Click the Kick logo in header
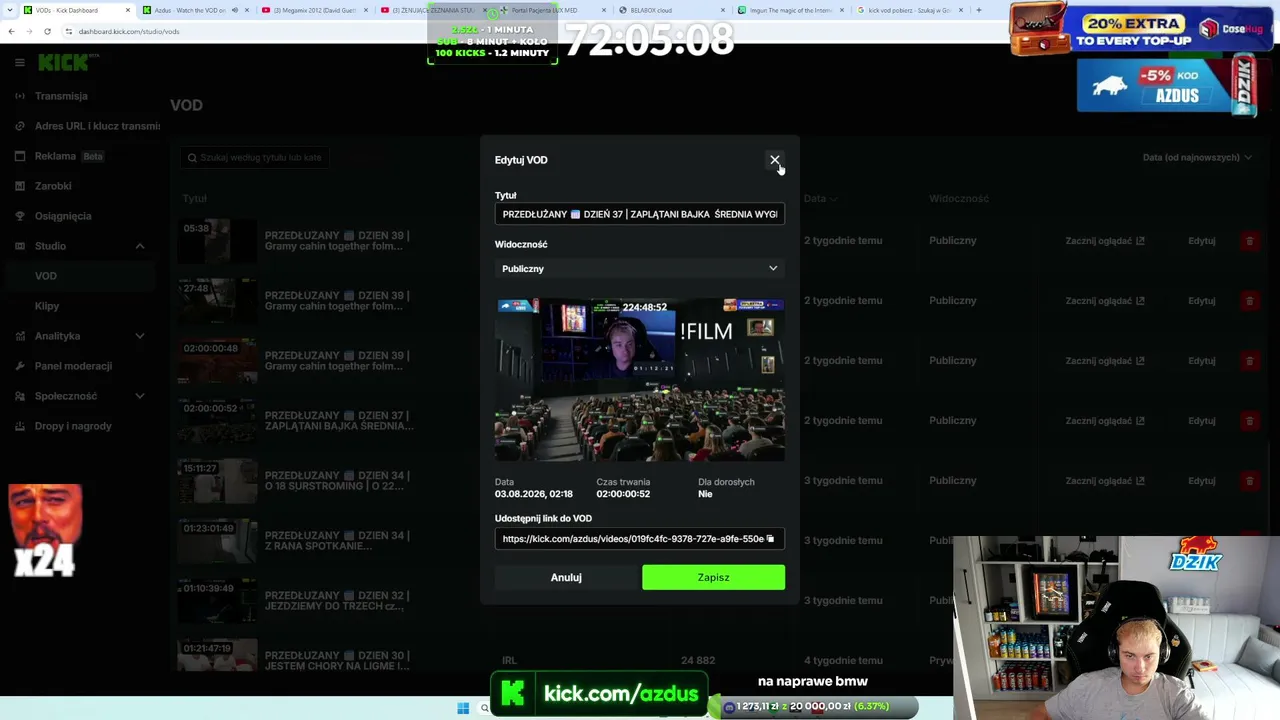The image size is (1280, 720). tap(66, 63)
